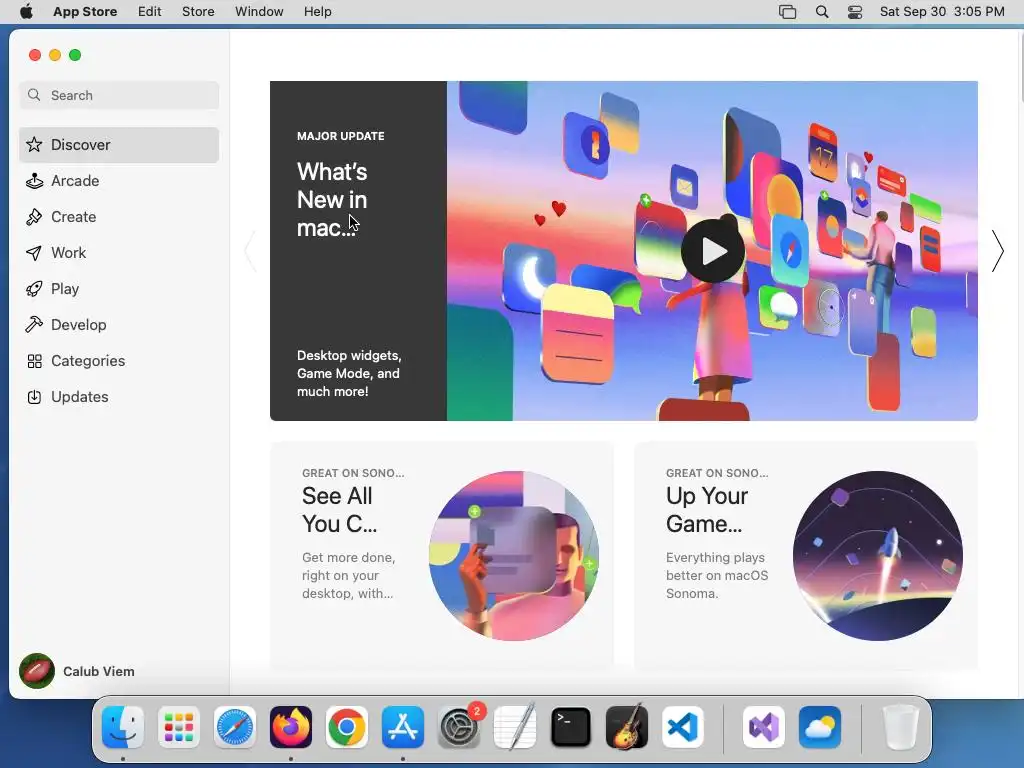1024x768 pixels.
Task: Open System Settings with badge in Dock
Action: pyautogui.click(x=459, y=727)
